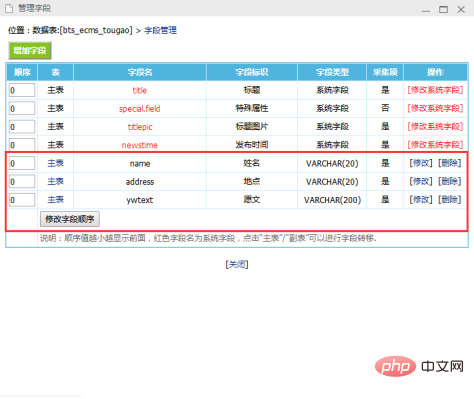Edit order input for title row

point(22,90)
